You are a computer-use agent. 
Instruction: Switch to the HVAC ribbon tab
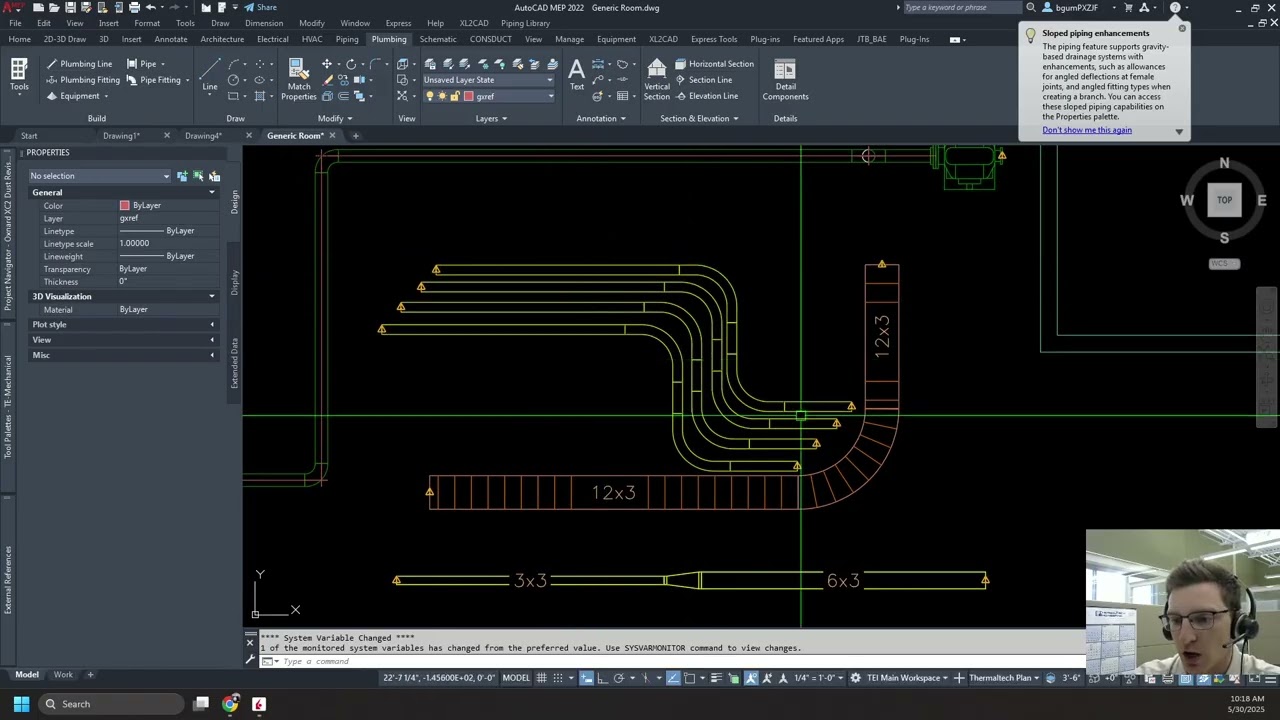(x=312, y=39)
